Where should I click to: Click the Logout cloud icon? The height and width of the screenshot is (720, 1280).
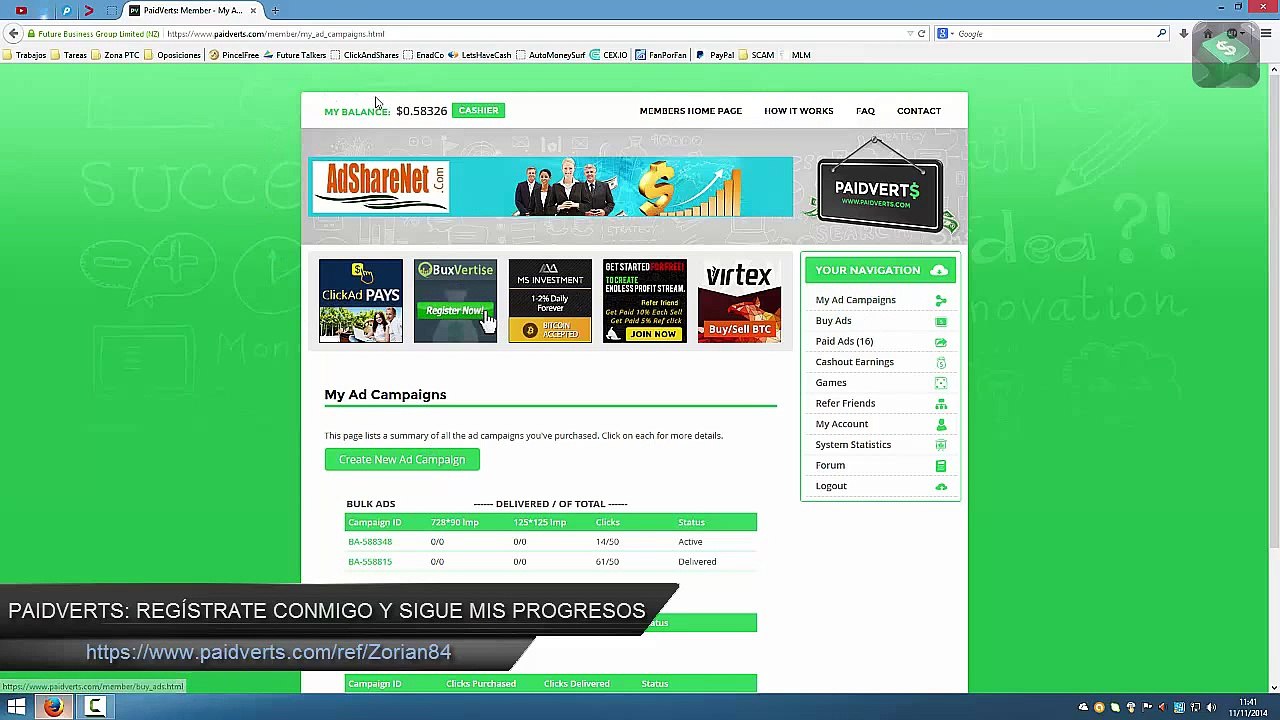point(940,486)
